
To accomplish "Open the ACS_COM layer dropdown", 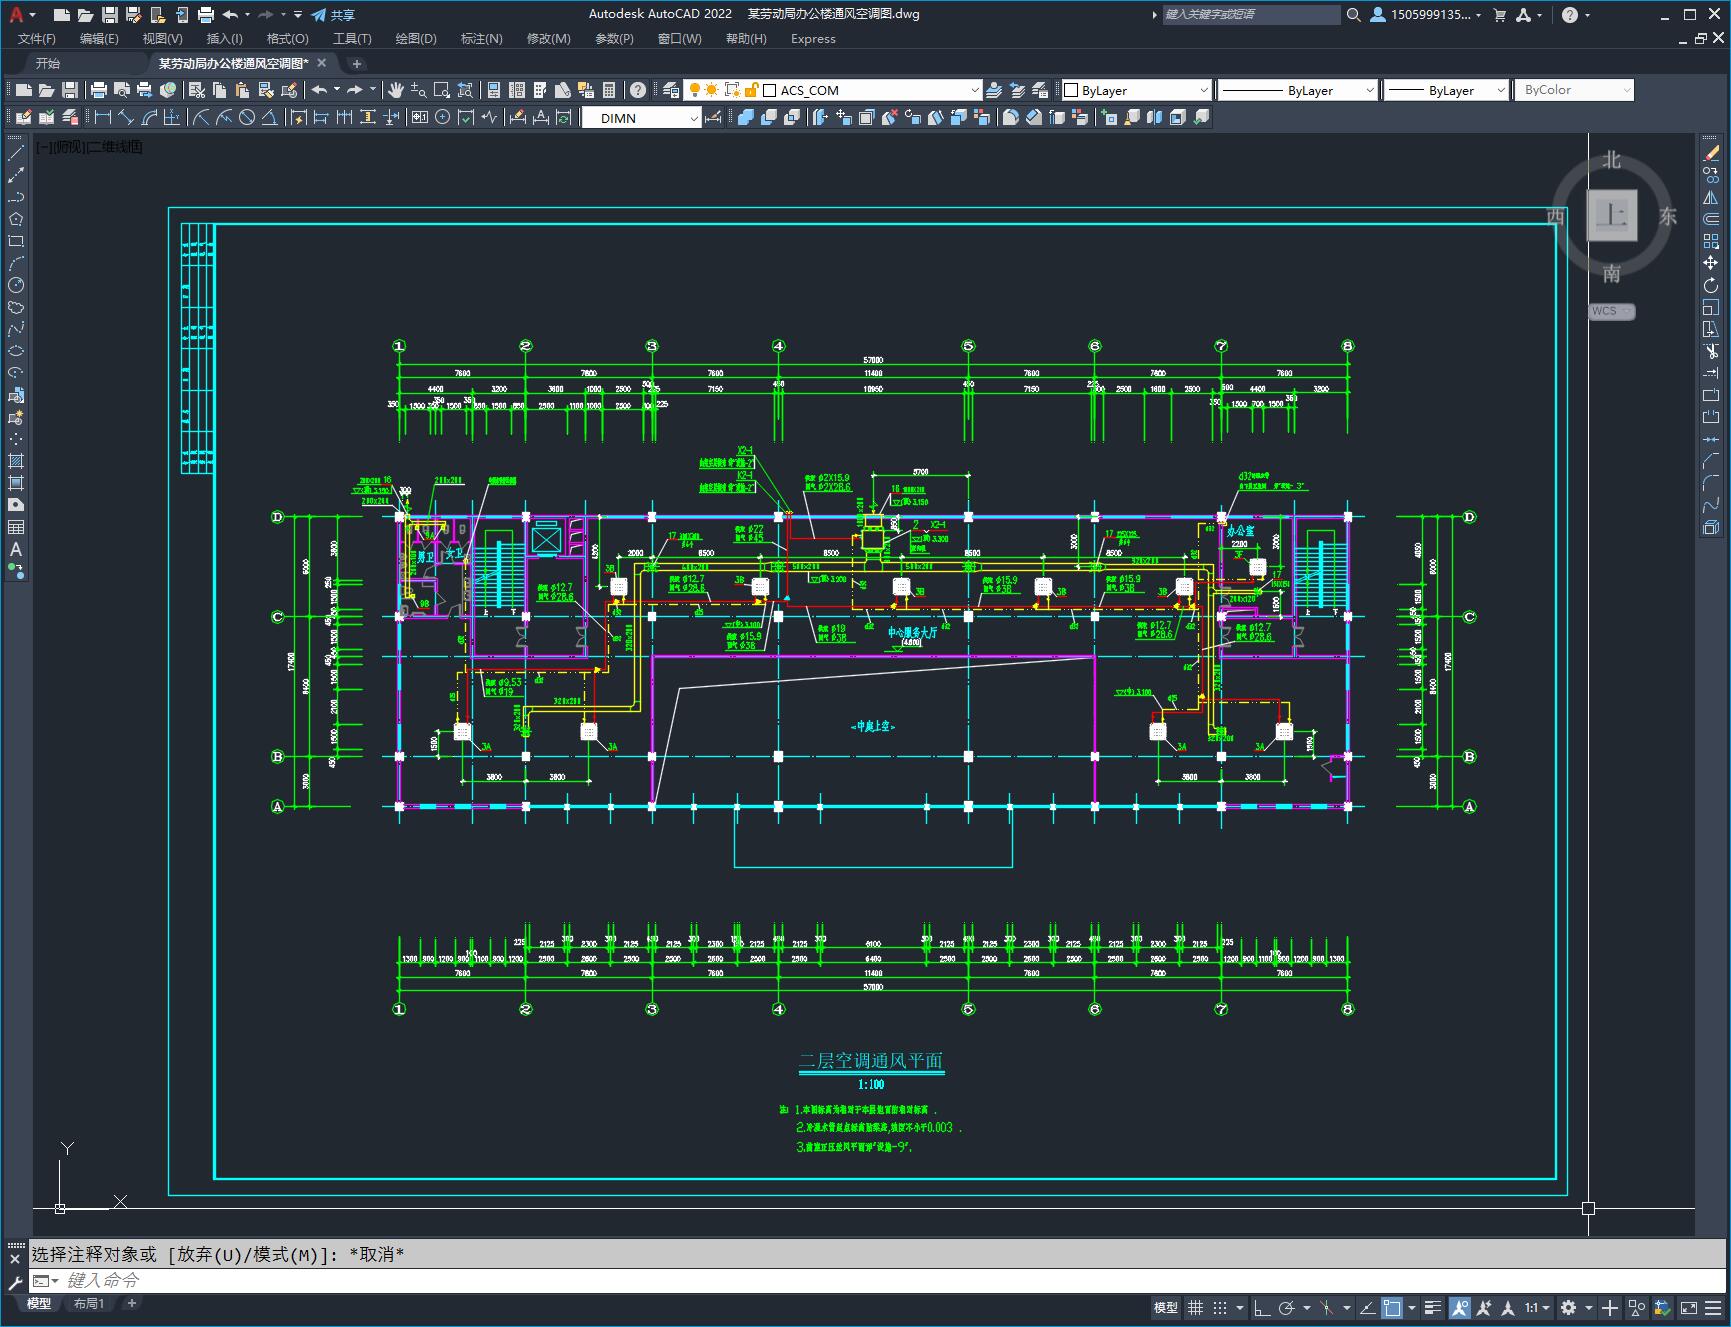I will tap(974, 90).
